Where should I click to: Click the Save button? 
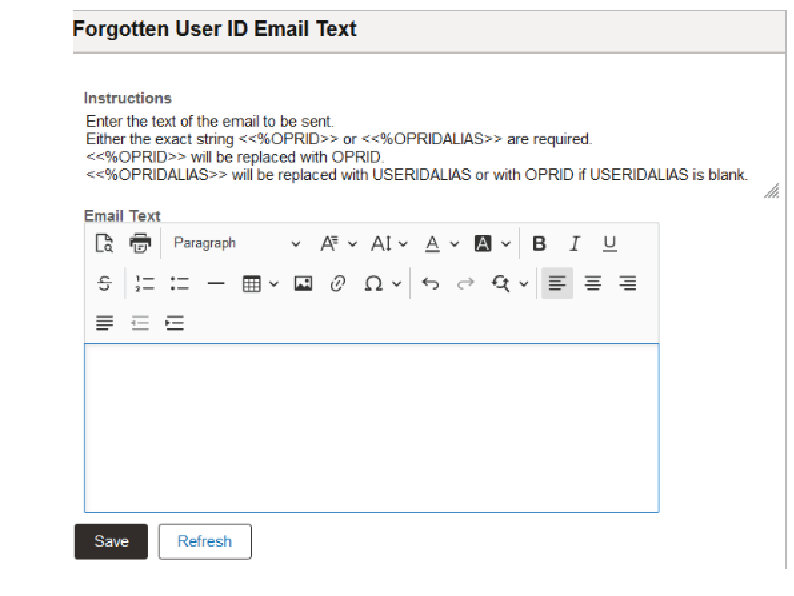(x=111, y=541)
